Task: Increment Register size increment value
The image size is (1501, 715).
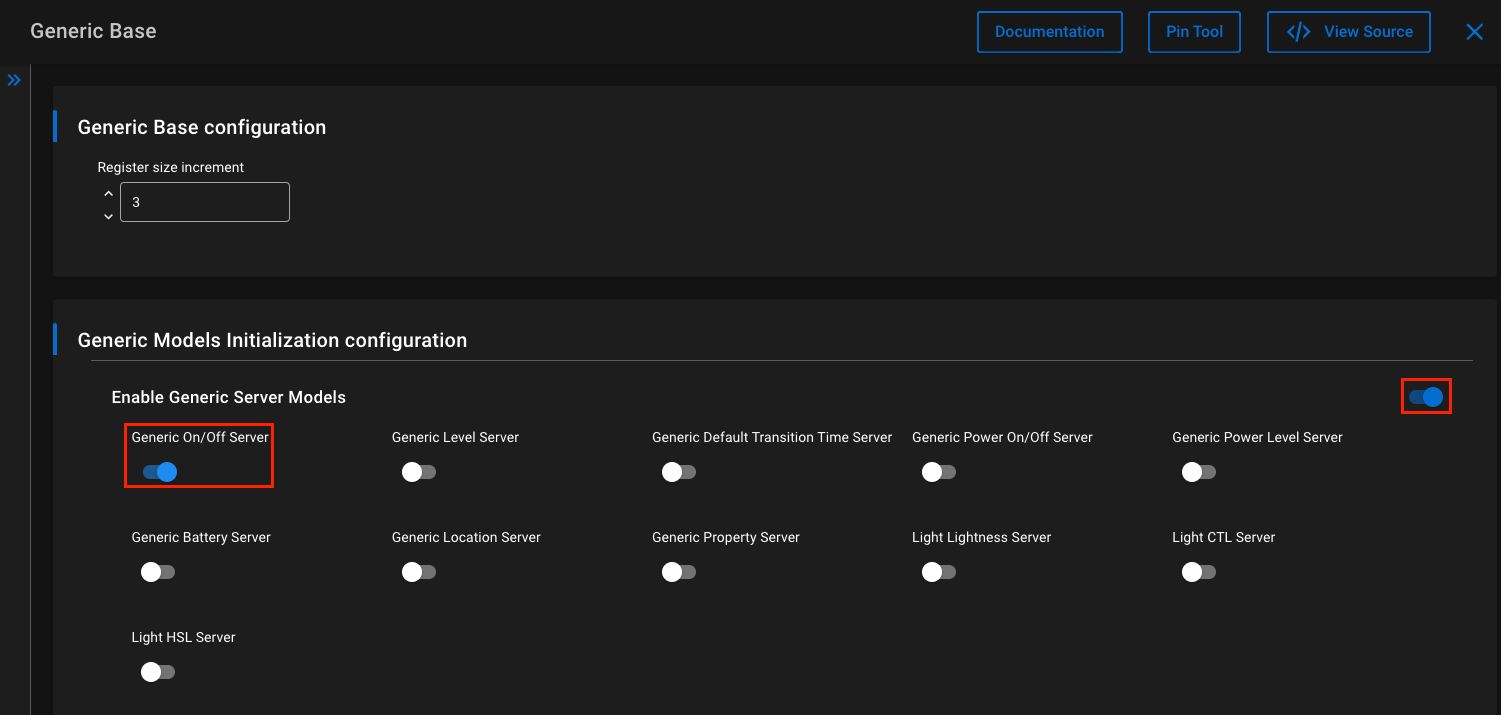Action: (108, 192)
